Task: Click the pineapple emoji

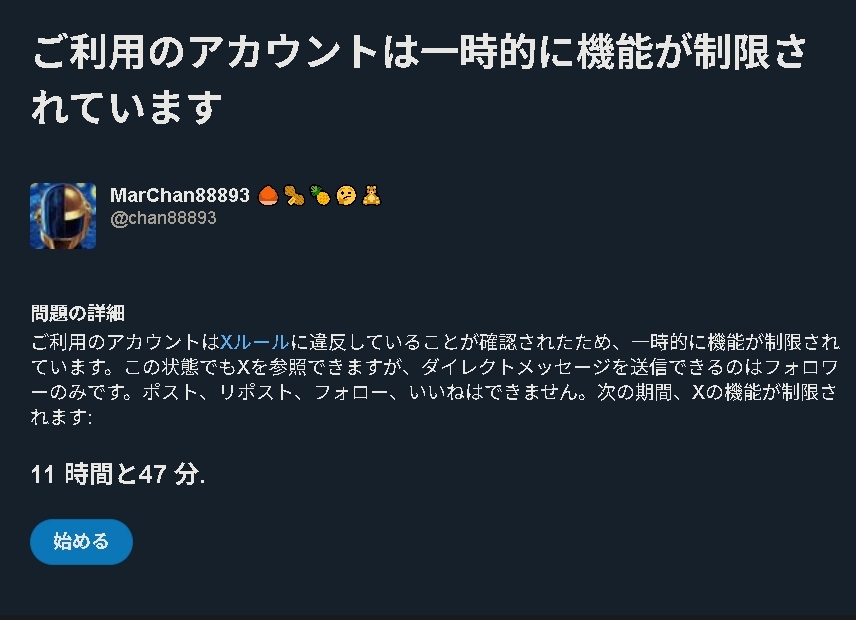Action: [x=320, y=195]
